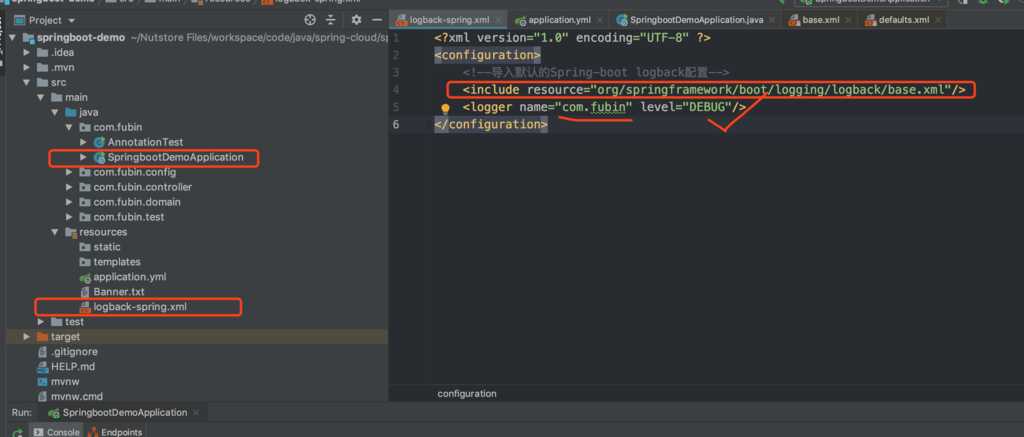This screenshot has width=1024, height=437.
Task: Expand the com.fubin.test package
Action: click(69, 217)
